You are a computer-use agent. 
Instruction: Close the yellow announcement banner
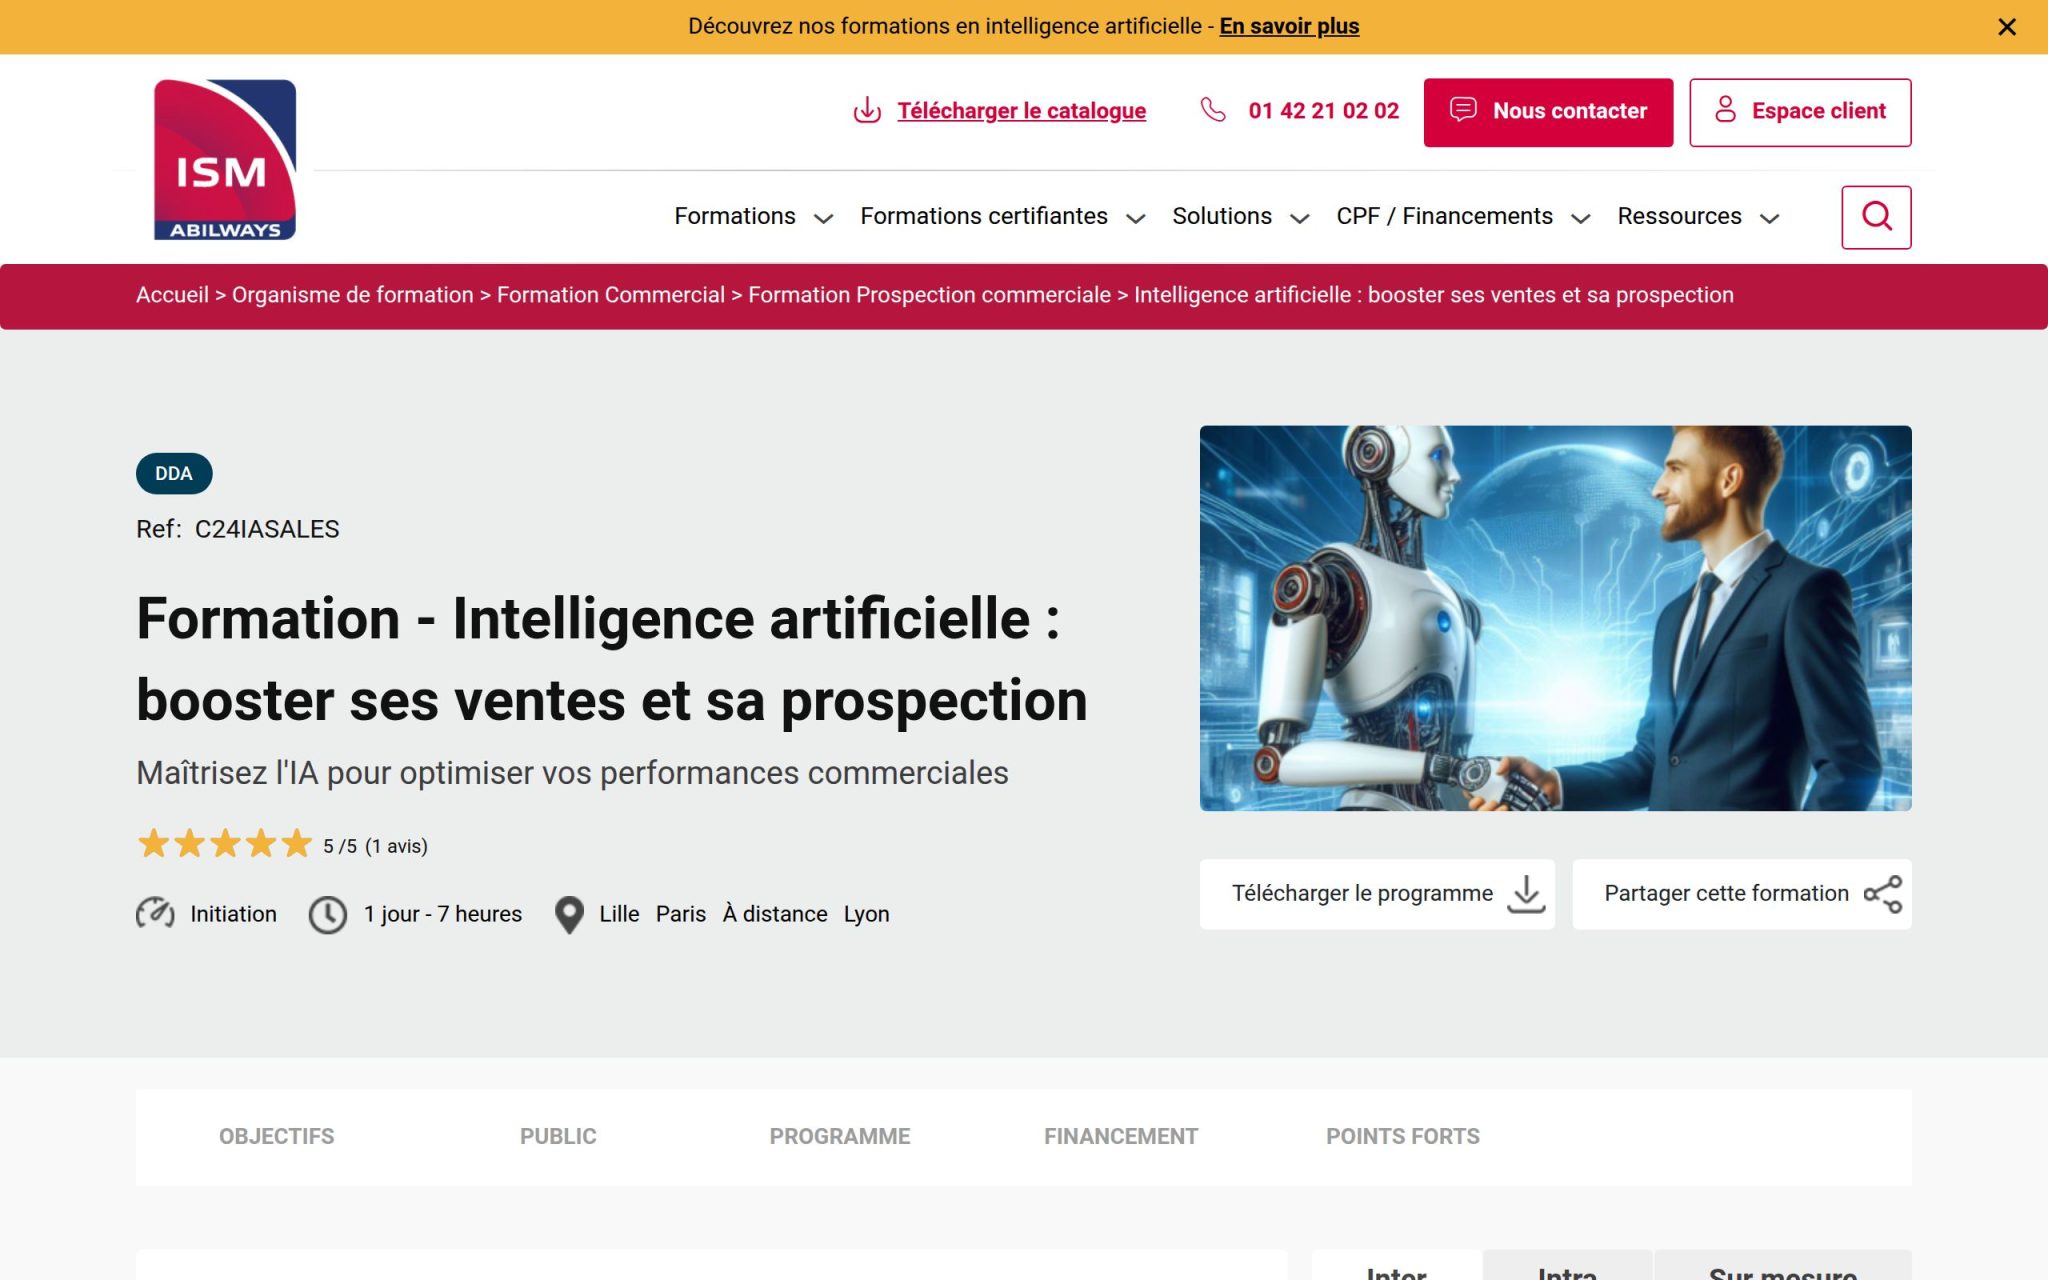tap(2006, 27)
